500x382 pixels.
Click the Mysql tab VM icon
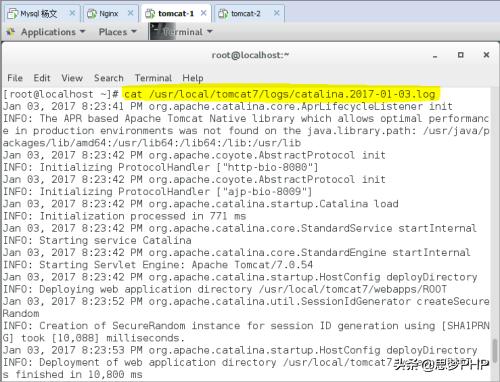coord(12,14)
